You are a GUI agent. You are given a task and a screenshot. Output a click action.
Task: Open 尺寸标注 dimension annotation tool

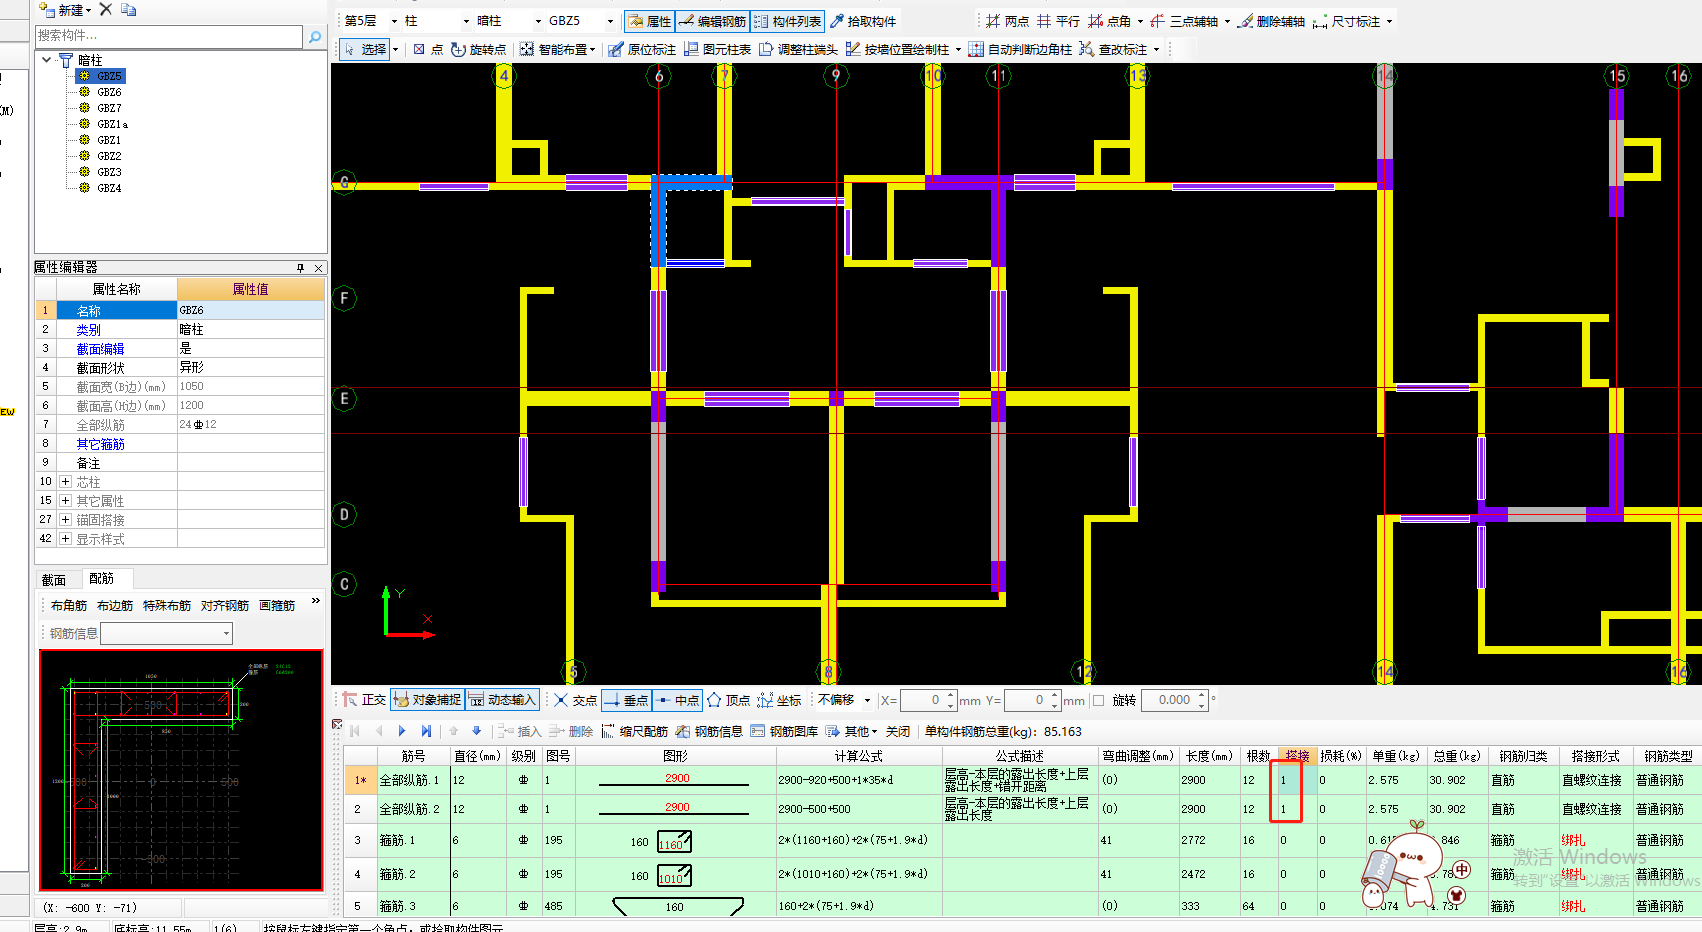(1347, 21)
